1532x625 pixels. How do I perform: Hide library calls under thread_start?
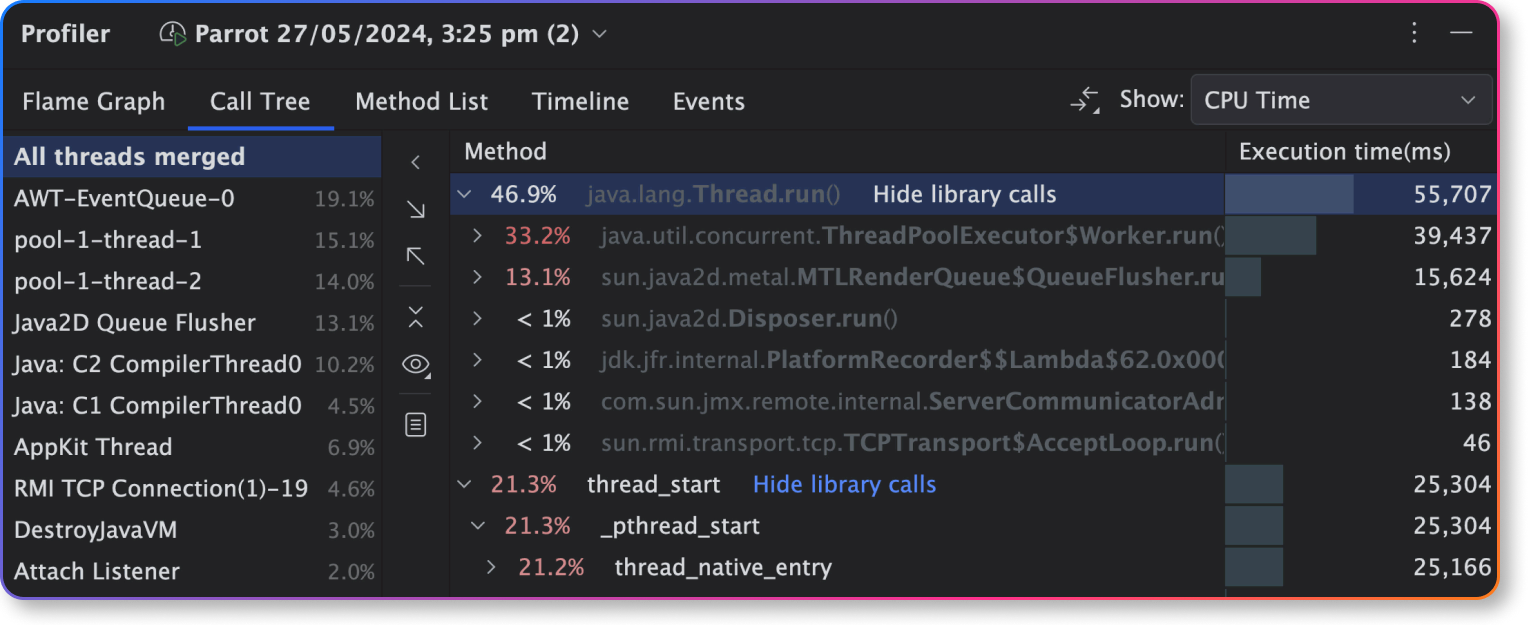844,484
